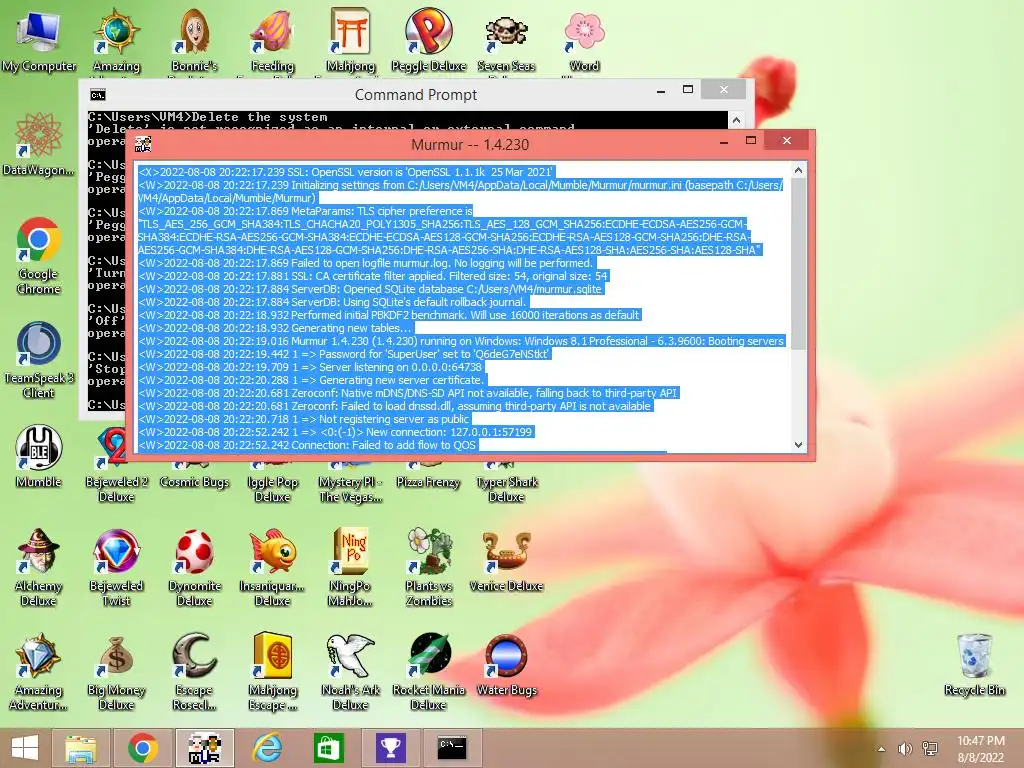This screenshot has width=1024, height=768.
Task: Select Big Money Deluxe icon
Action: 116,671
